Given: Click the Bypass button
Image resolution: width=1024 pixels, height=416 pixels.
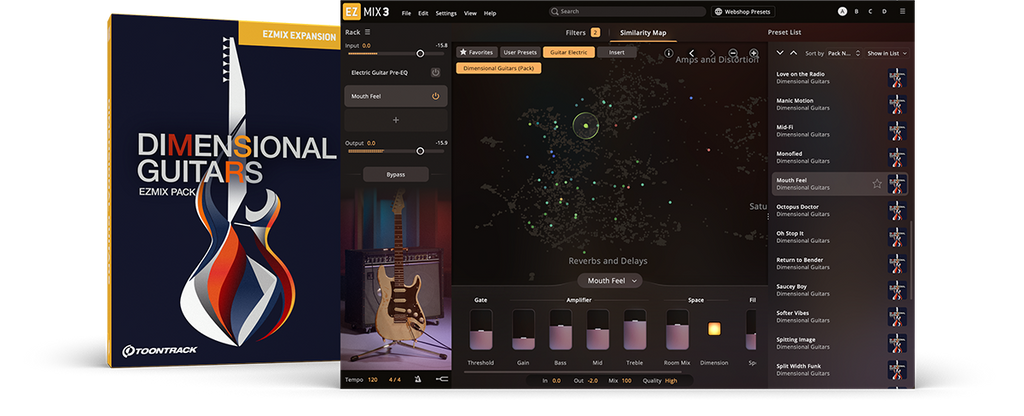Looking at the screenshot, I should [396, 174].
